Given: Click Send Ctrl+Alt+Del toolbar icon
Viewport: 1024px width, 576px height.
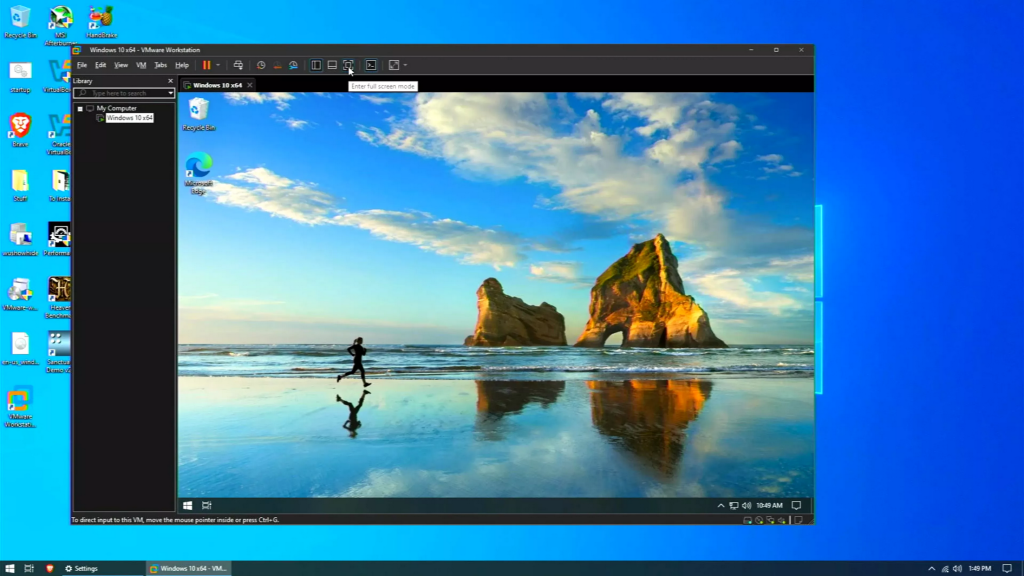Looking at the screenshot, I should pos(238,65).
